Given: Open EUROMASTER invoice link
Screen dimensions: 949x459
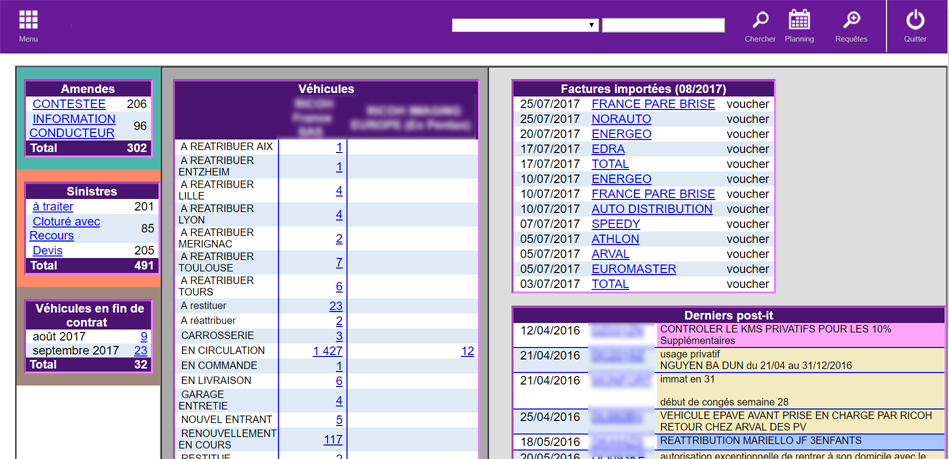Looking at the screenshot, I should [634, 269].
